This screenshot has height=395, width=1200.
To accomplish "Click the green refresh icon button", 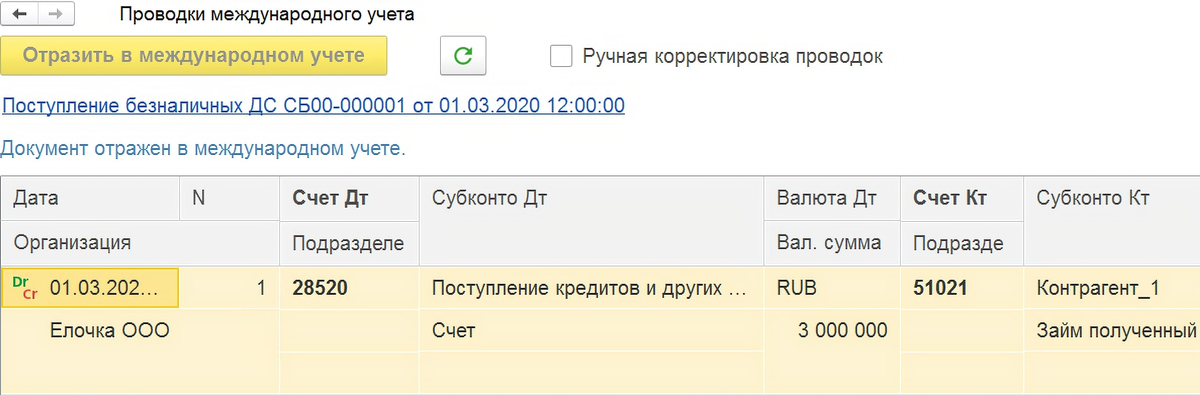I will (462, 56).
